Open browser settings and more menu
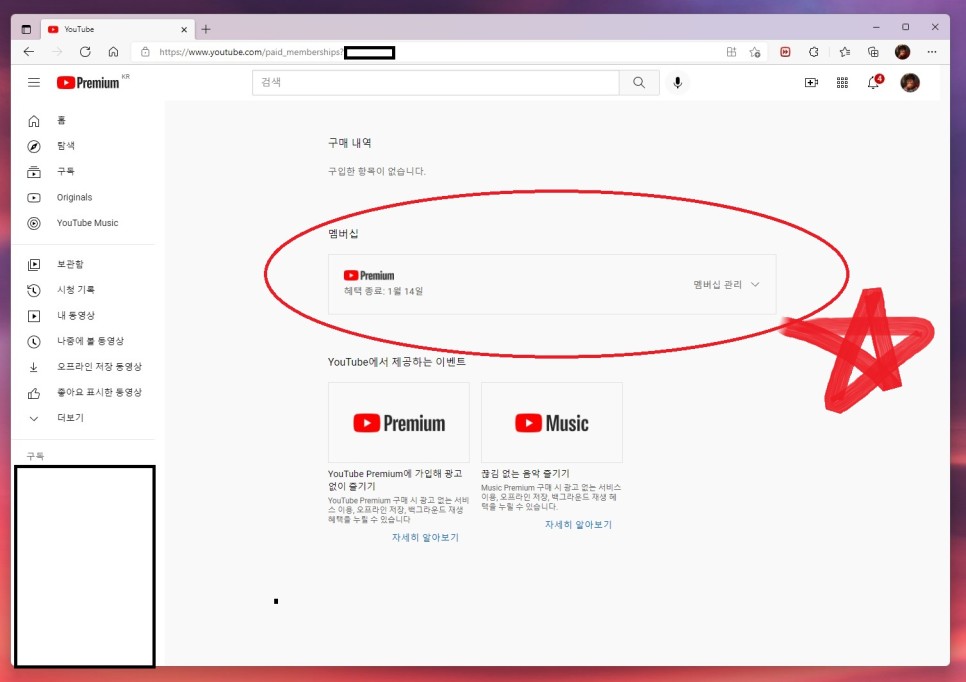 pos(932,52)
